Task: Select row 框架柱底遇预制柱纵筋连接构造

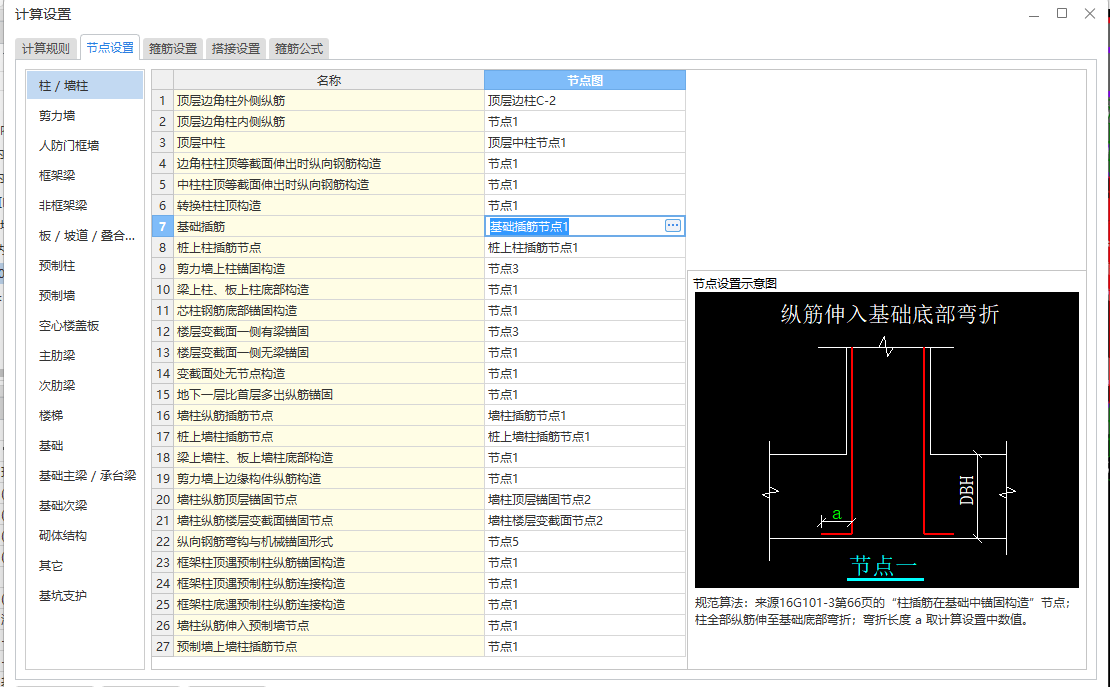Action: pos(328,604)
